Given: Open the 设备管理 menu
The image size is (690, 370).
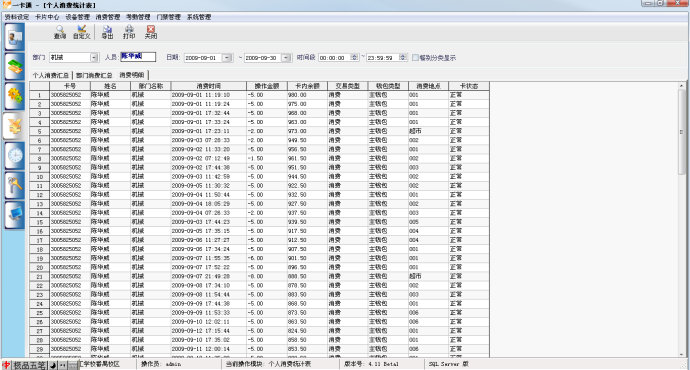Looking at the screenshot, I should click(x=77, y=17).
